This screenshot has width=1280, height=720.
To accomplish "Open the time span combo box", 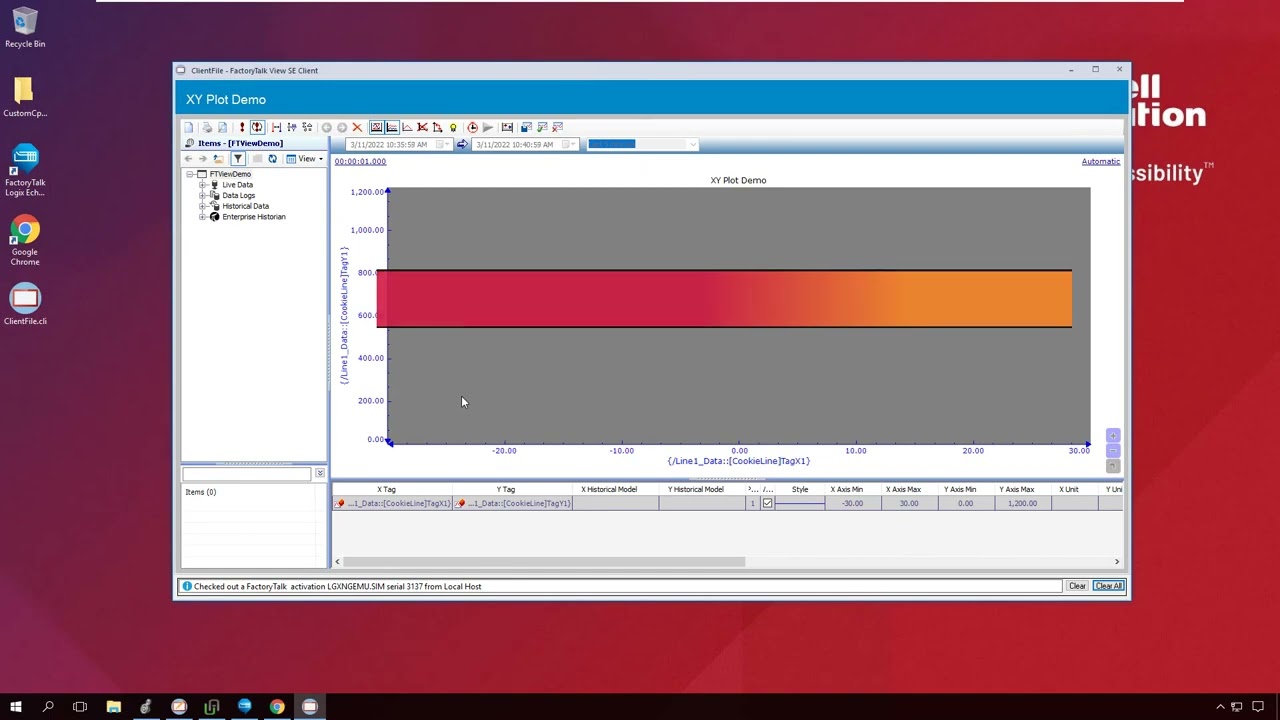I will pyautogui.click(x=642, y=144).
